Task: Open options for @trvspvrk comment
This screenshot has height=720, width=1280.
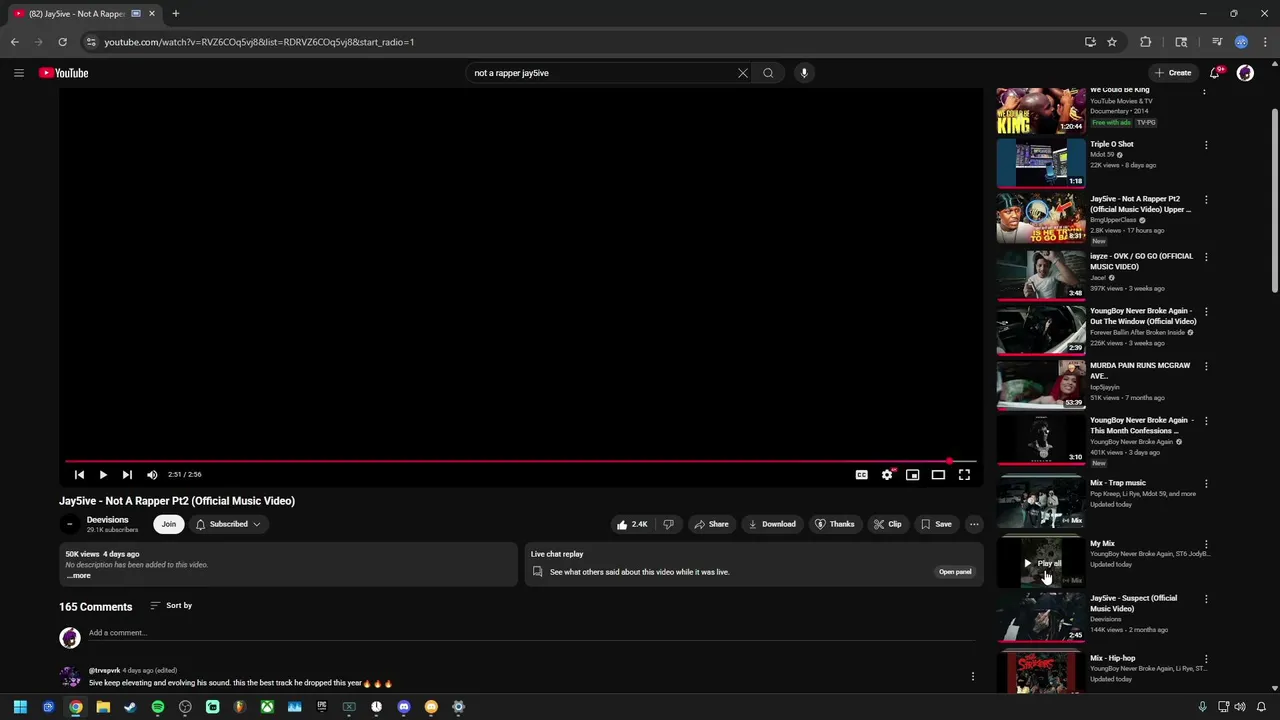Action: point(972,677)
